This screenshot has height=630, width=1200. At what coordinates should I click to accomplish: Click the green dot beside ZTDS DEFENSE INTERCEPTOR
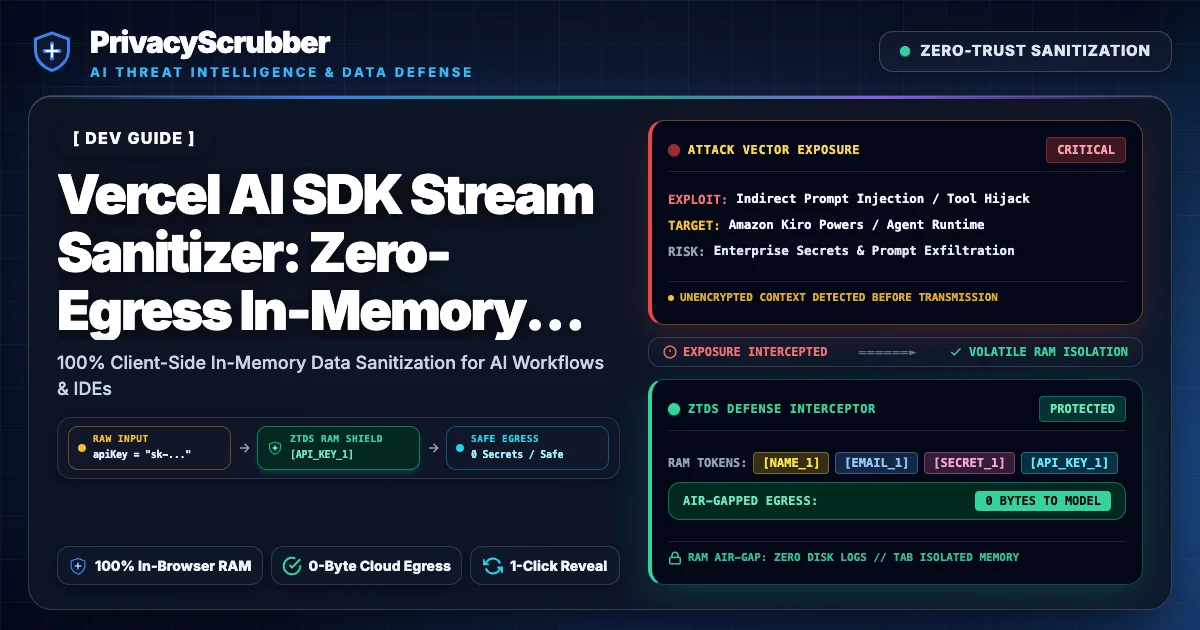674,409
